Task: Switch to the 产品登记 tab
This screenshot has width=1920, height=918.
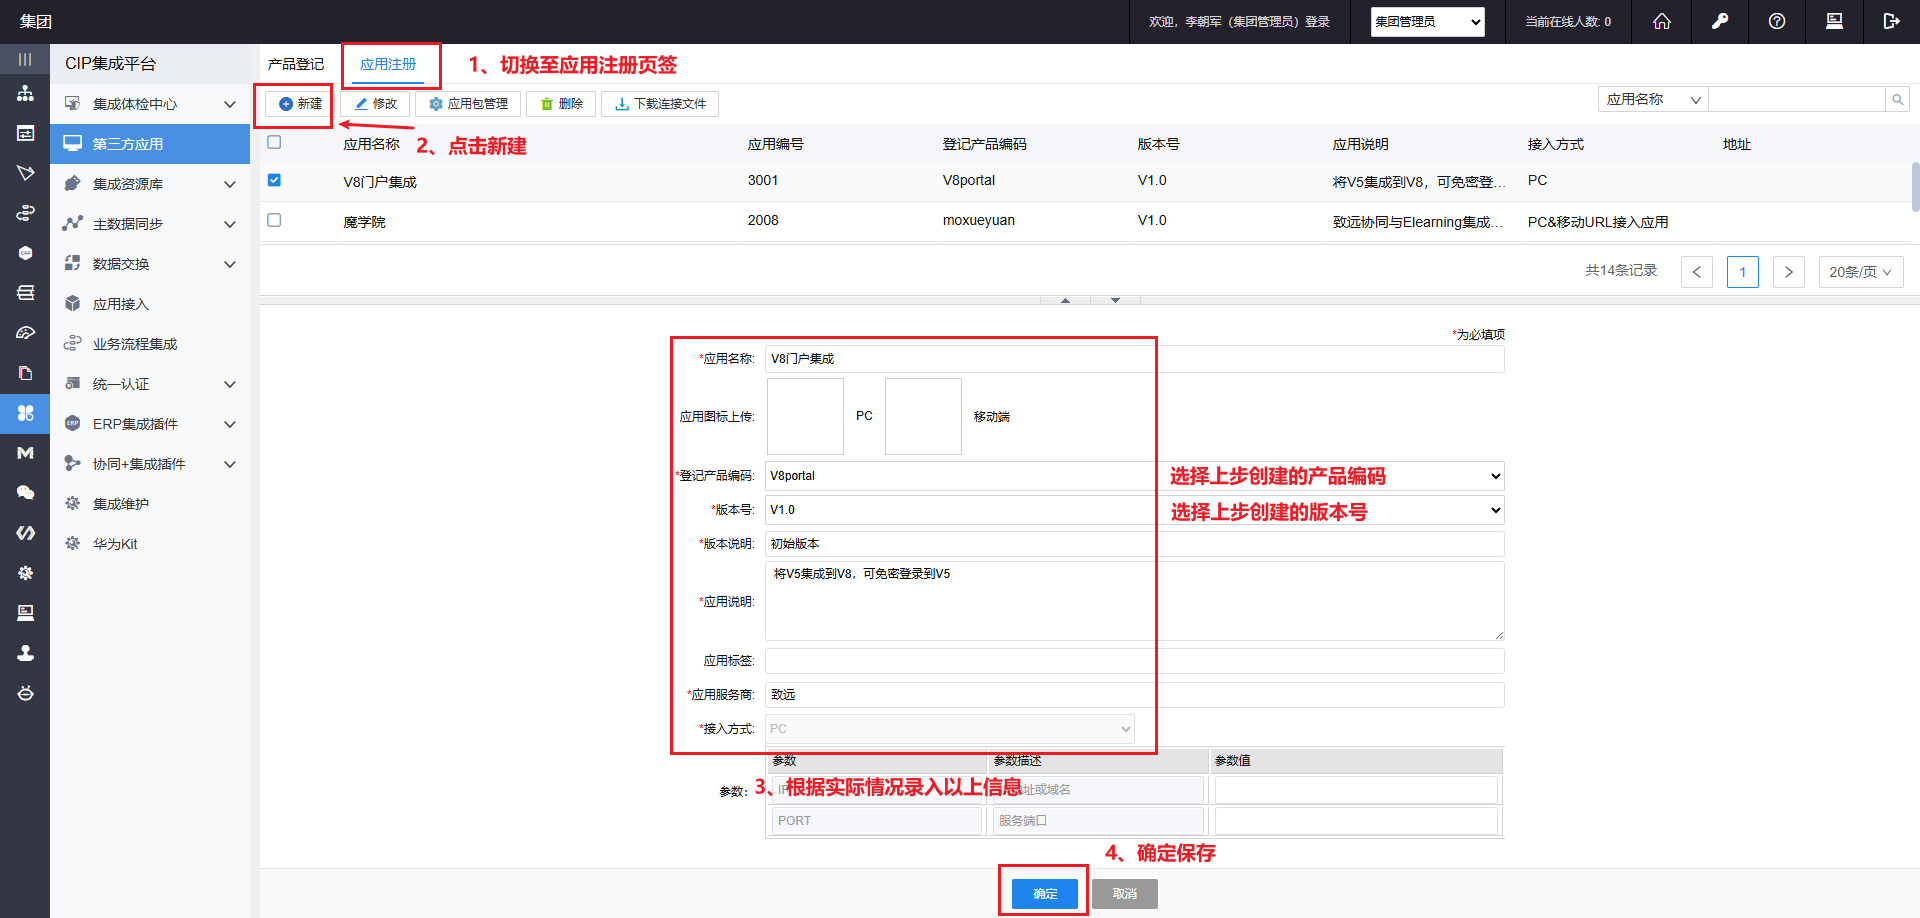Action: tap(296, 64)
